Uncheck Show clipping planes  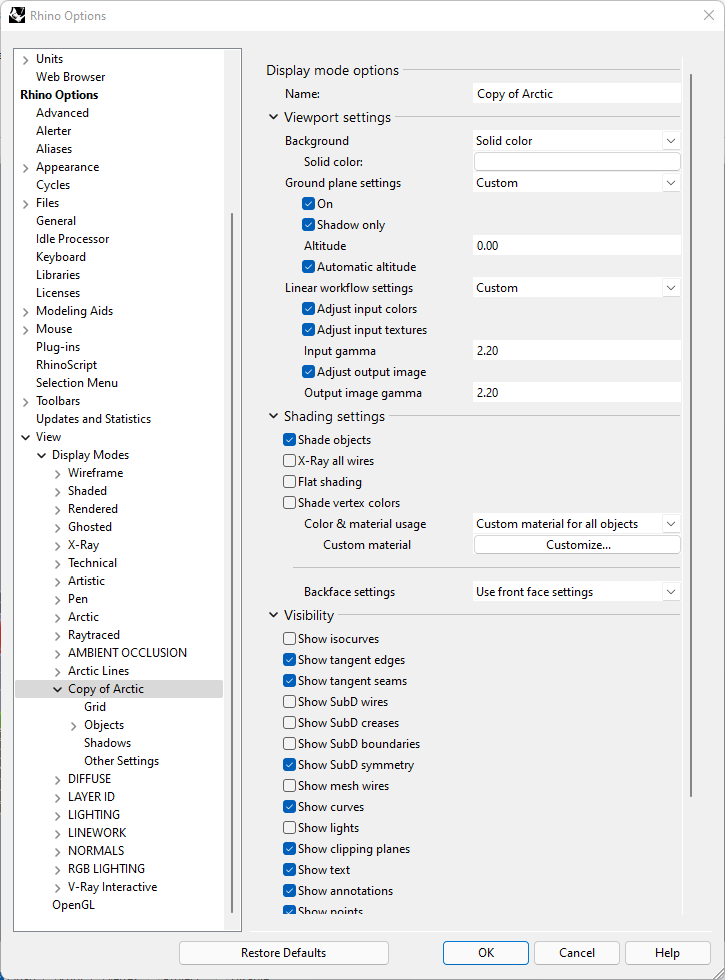[289, 849]
